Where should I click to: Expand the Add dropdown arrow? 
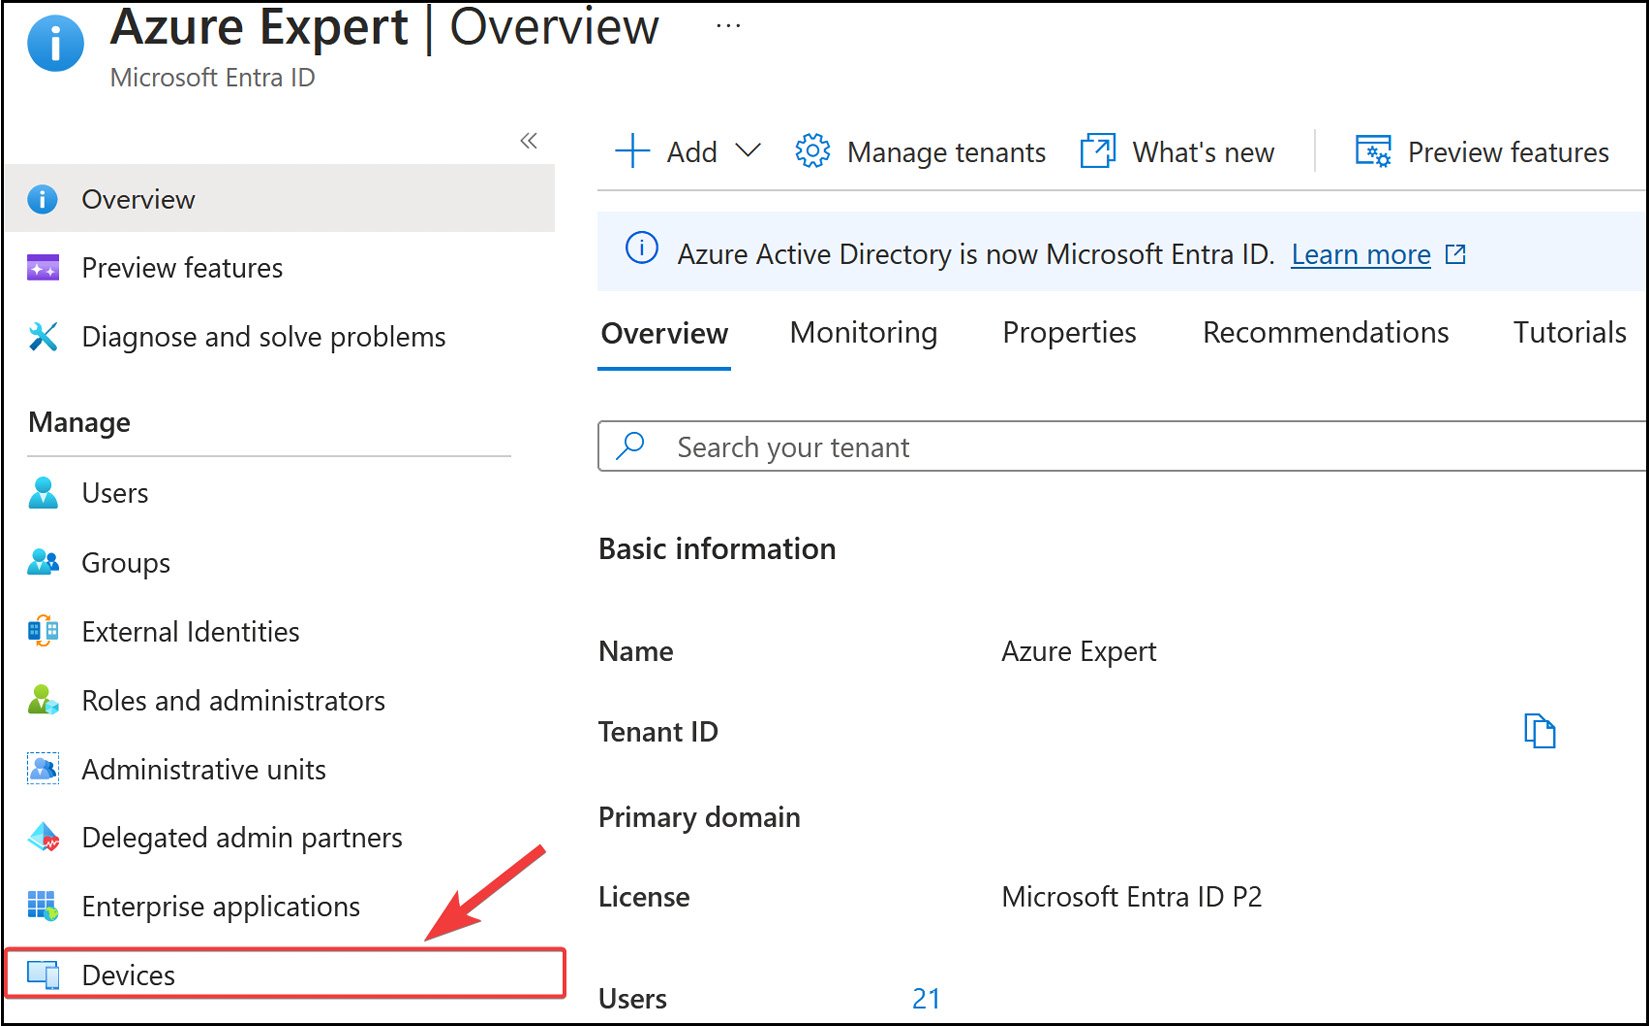point(748,150)
